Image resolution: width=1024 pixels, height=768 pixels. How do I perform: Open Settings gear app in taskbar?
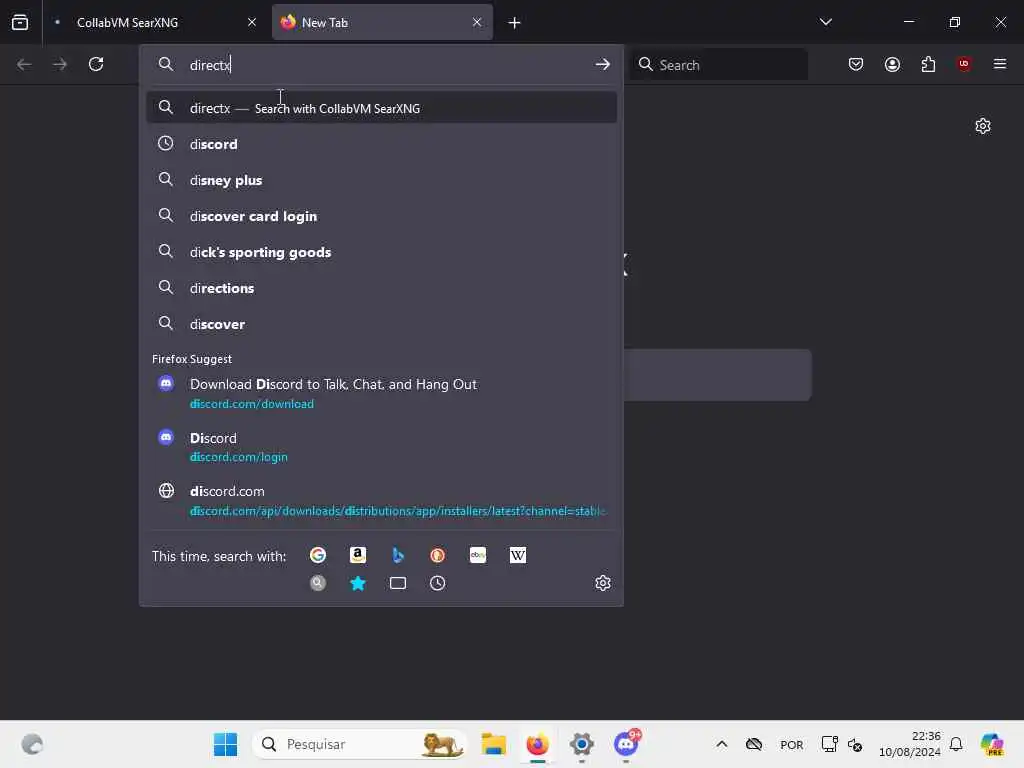581,744
